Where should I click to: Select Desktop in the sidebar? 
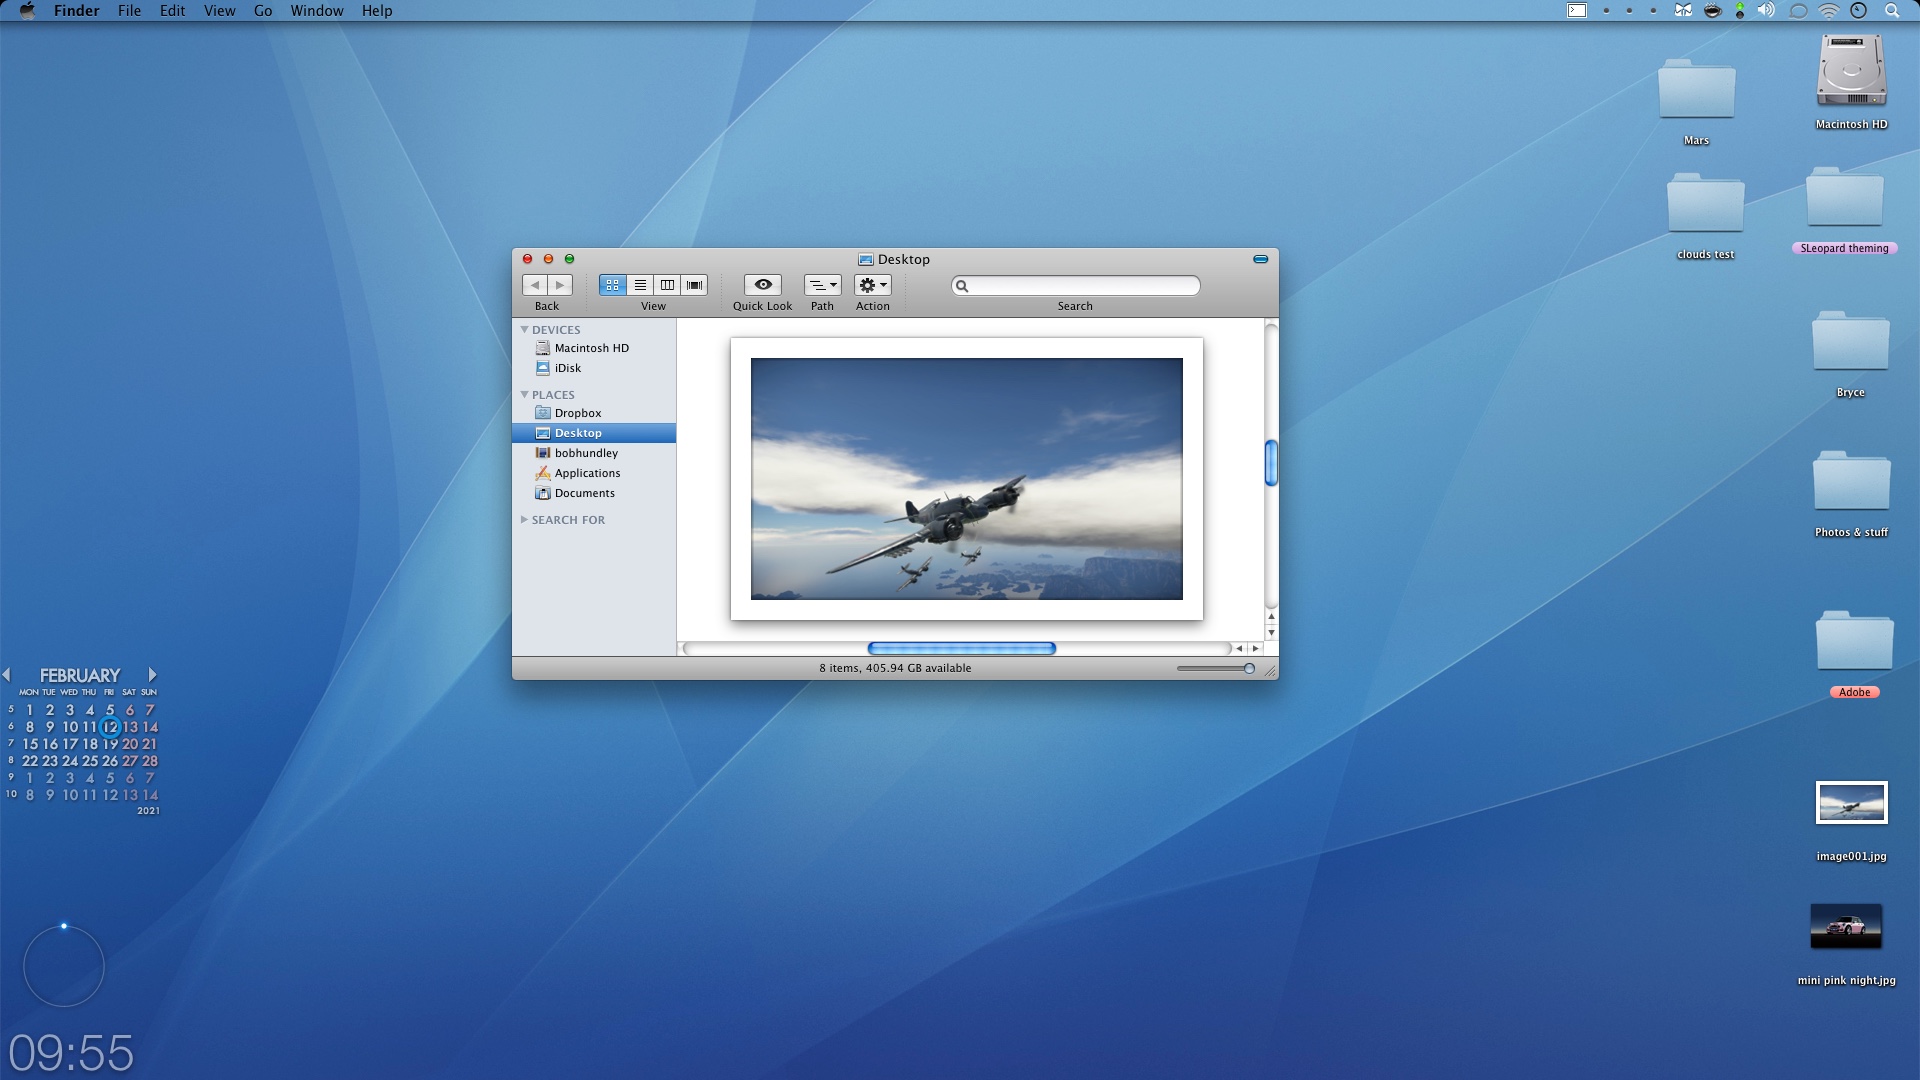[594, 433]
